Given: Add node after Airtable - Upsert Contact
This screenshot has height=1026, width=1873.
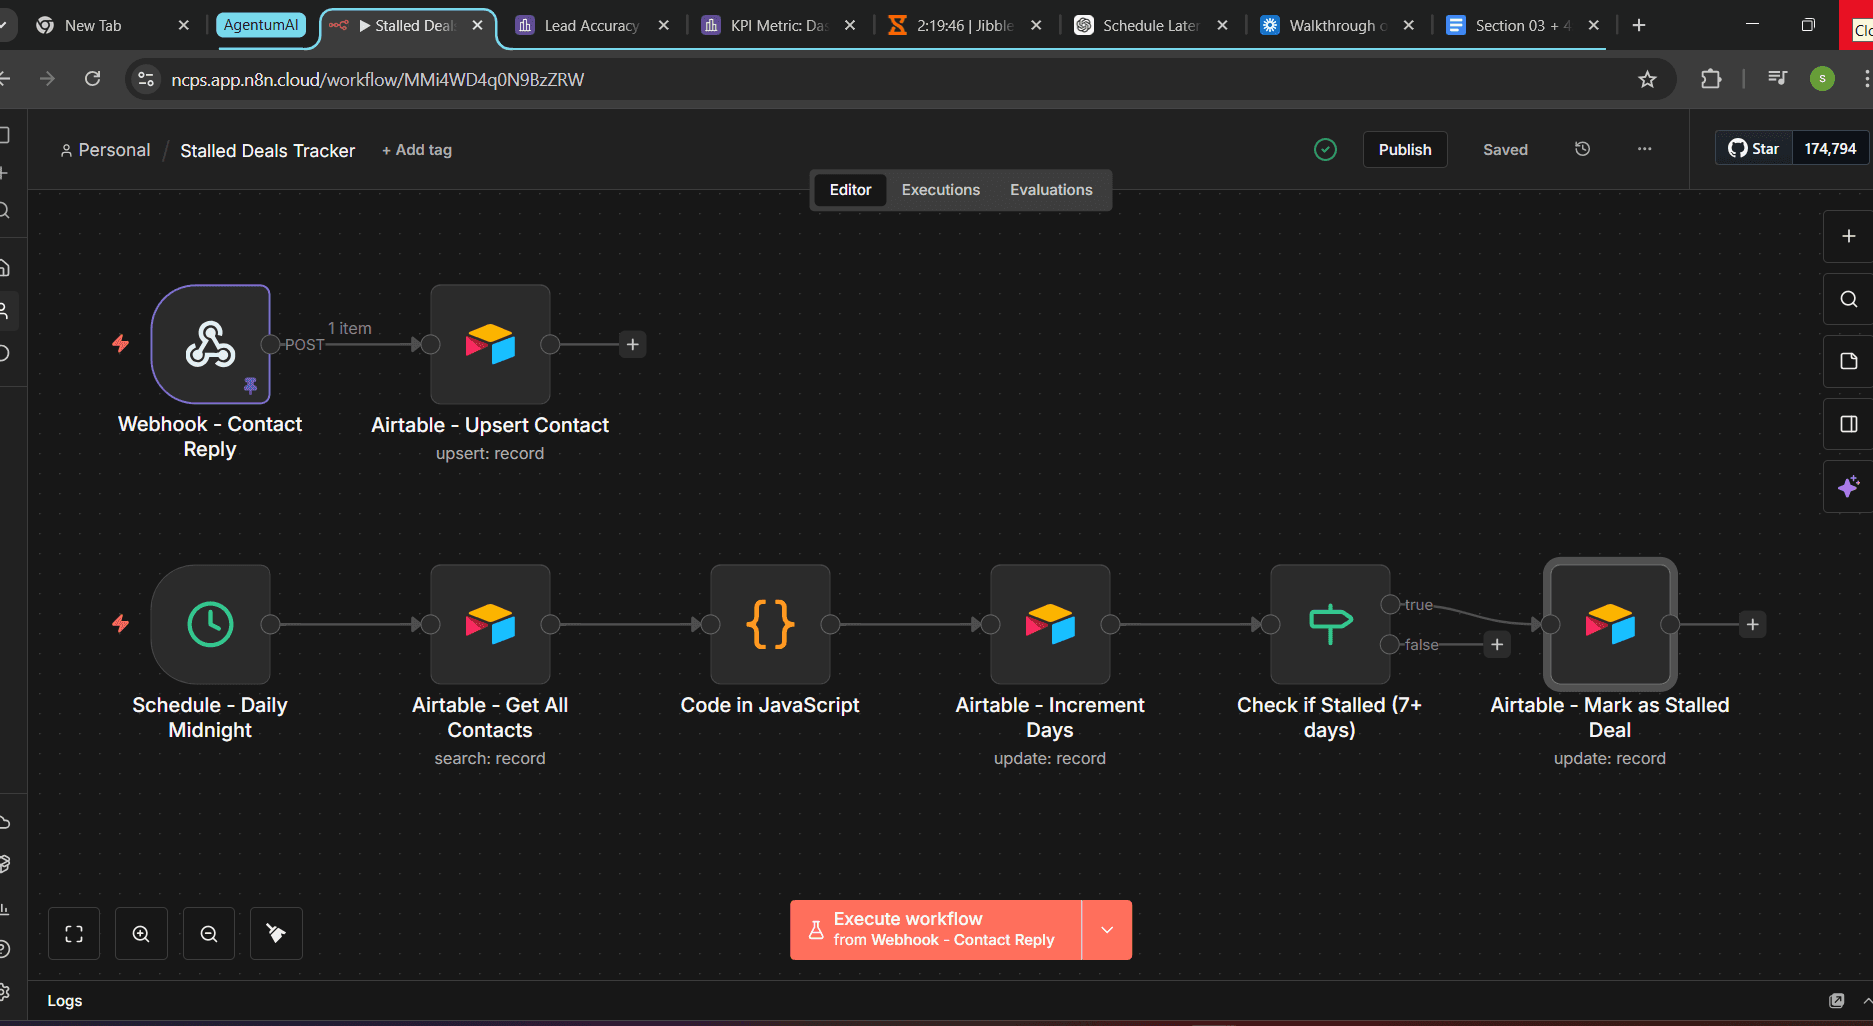Looking at the screenshot, I should [x=632, y=344].
